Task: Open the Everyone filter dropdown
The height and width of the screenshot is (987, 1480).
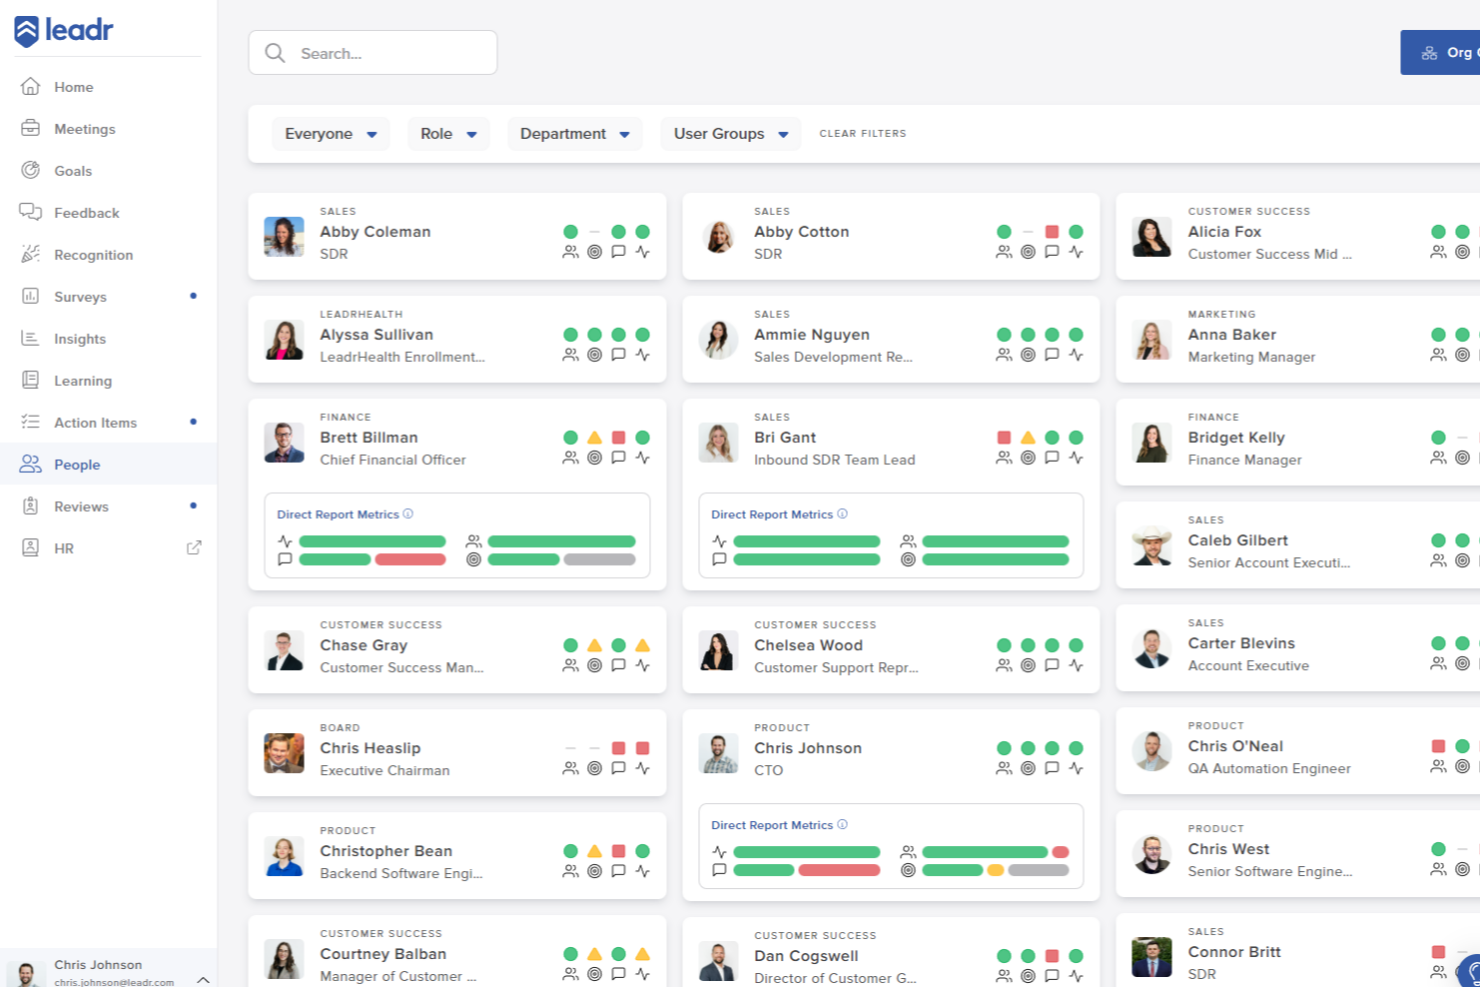Action: 330,134
